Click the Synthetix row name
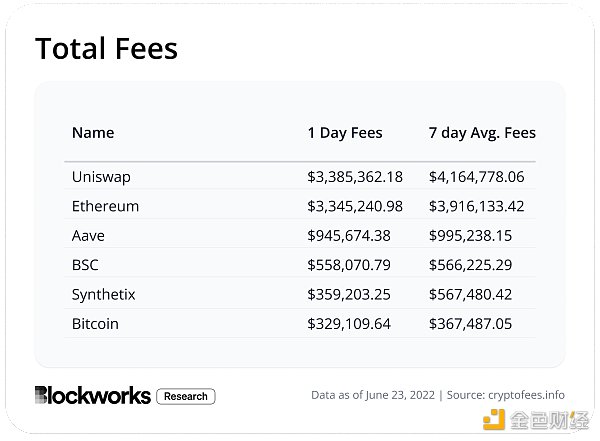Image resolution: width=600 pixels, height=441 pixels. [x=103, y=295]
